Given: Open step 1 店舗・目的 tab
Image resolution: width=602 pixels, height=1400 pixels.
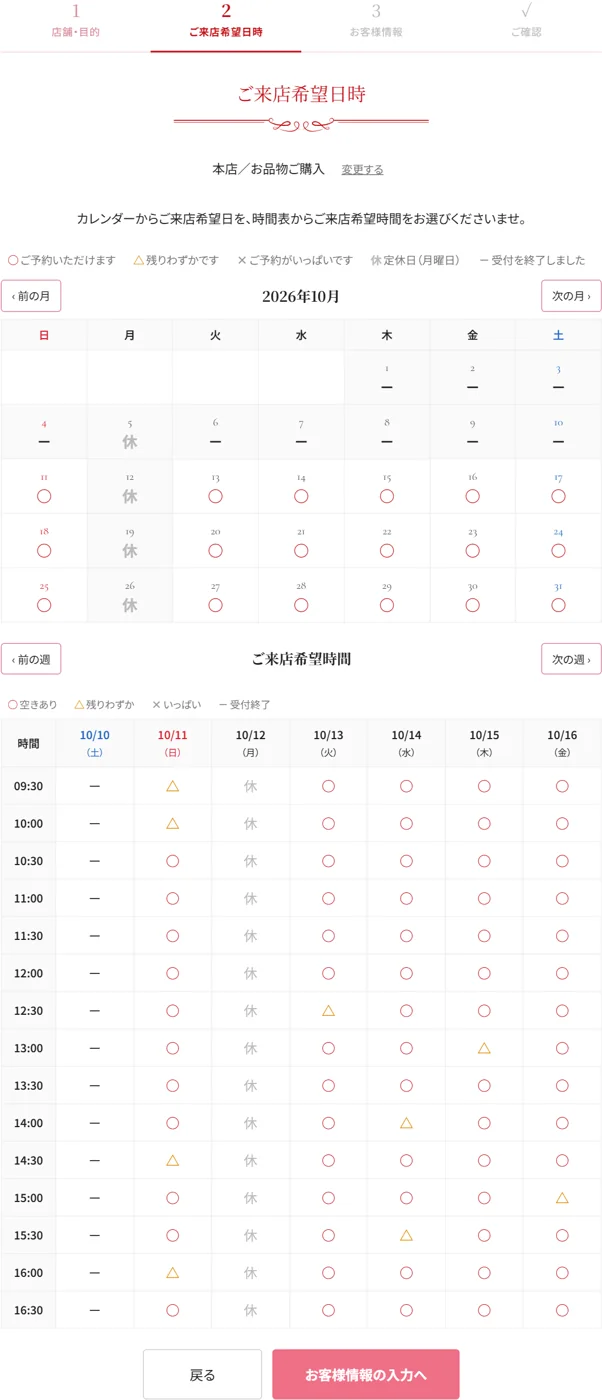Looking at the screenshot, I should pos(75,22).
